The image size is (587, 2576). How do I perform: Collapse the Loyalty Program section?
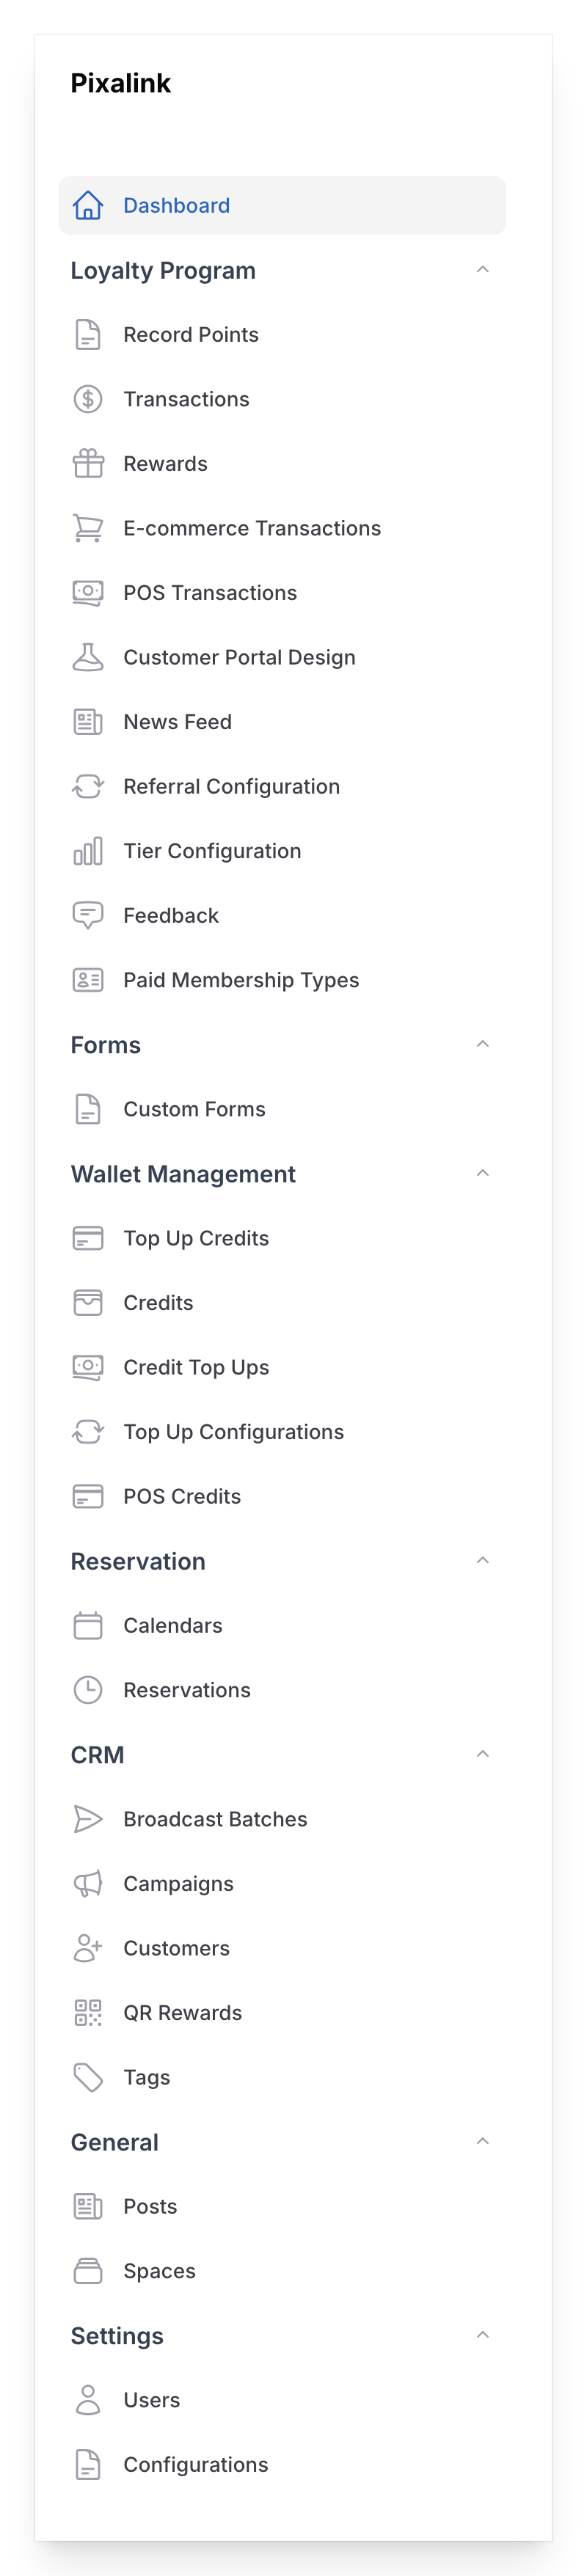pos(483,268)
